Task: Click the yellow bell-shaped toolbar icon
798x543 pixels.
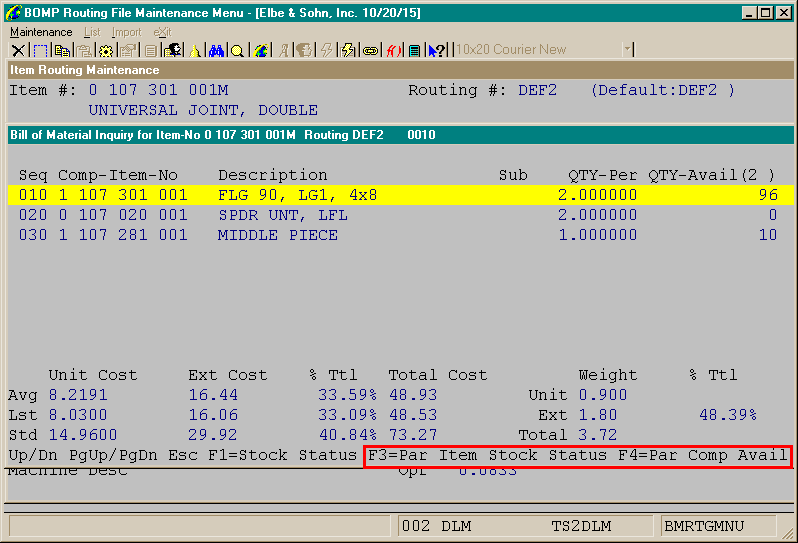Action: 194,50
